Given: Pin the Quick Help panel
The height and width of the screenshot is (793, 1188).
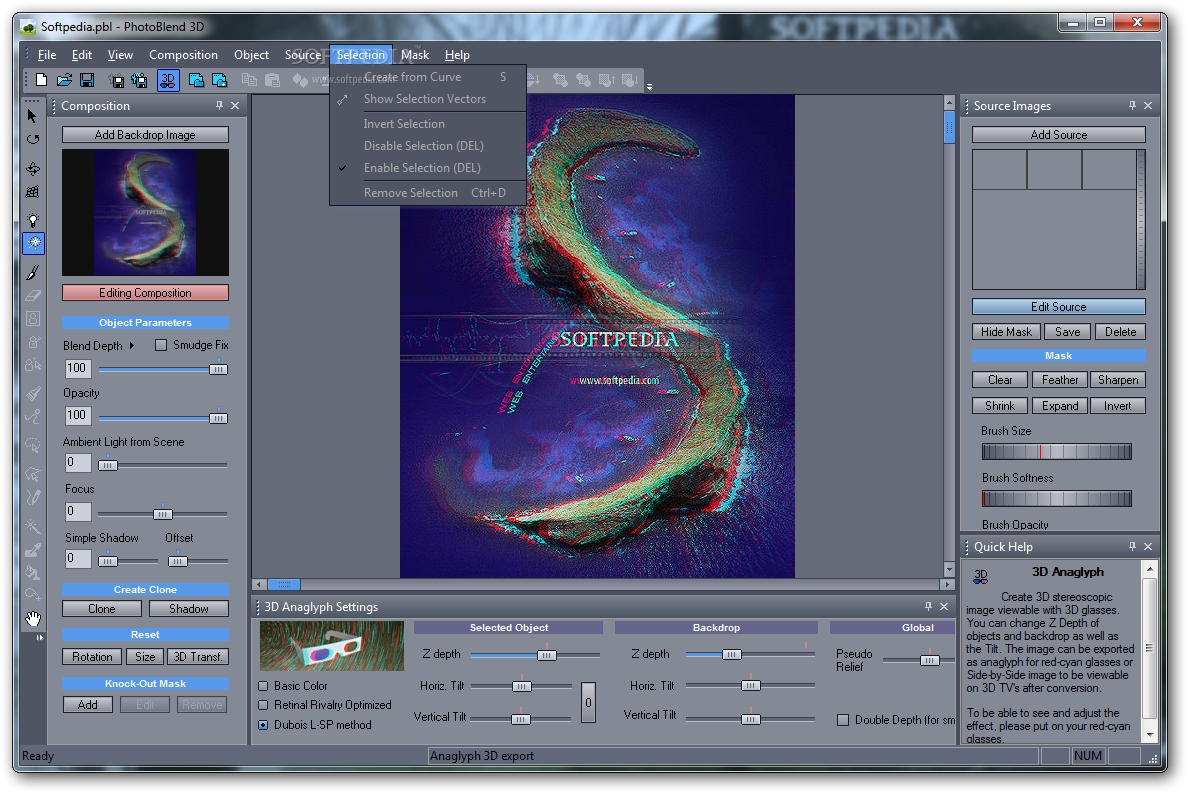Looking at the screenshot, I should (1133, 546).
